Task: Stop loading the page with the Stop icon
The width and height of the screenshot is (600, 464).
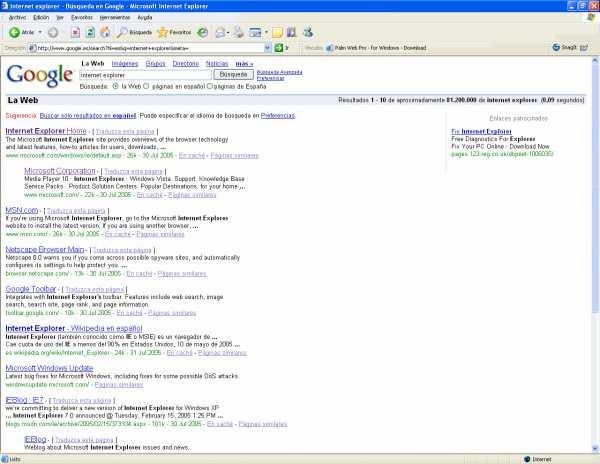Action: pyautogui.click(x=75, y=33)
